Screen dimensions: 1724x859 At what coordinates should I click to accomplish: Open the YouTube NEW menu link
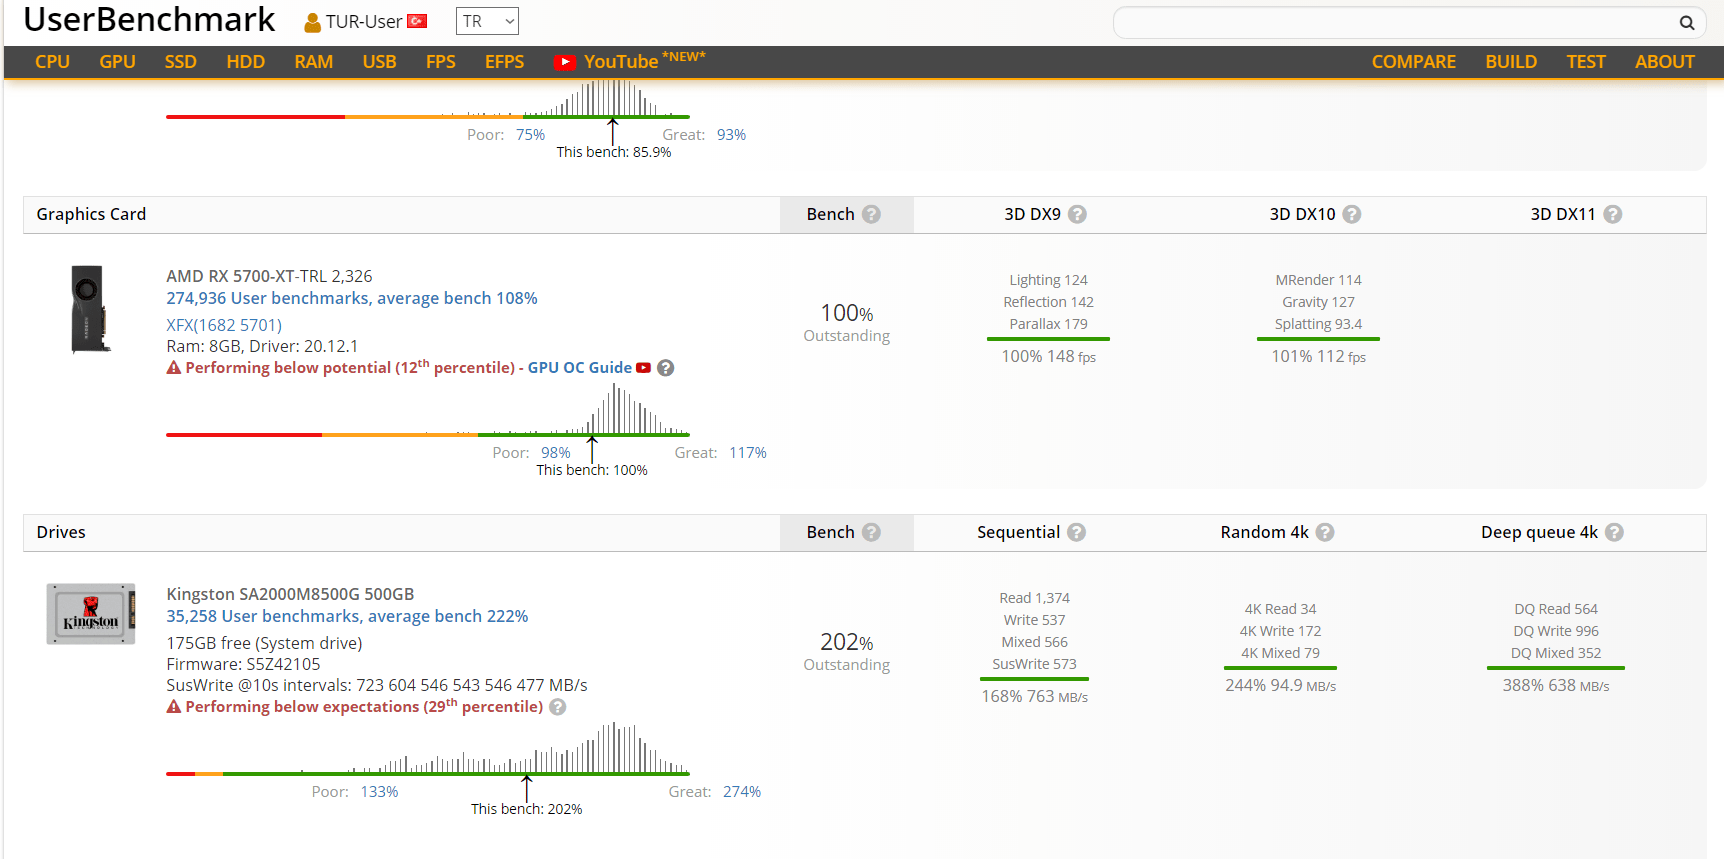[631, 61]
